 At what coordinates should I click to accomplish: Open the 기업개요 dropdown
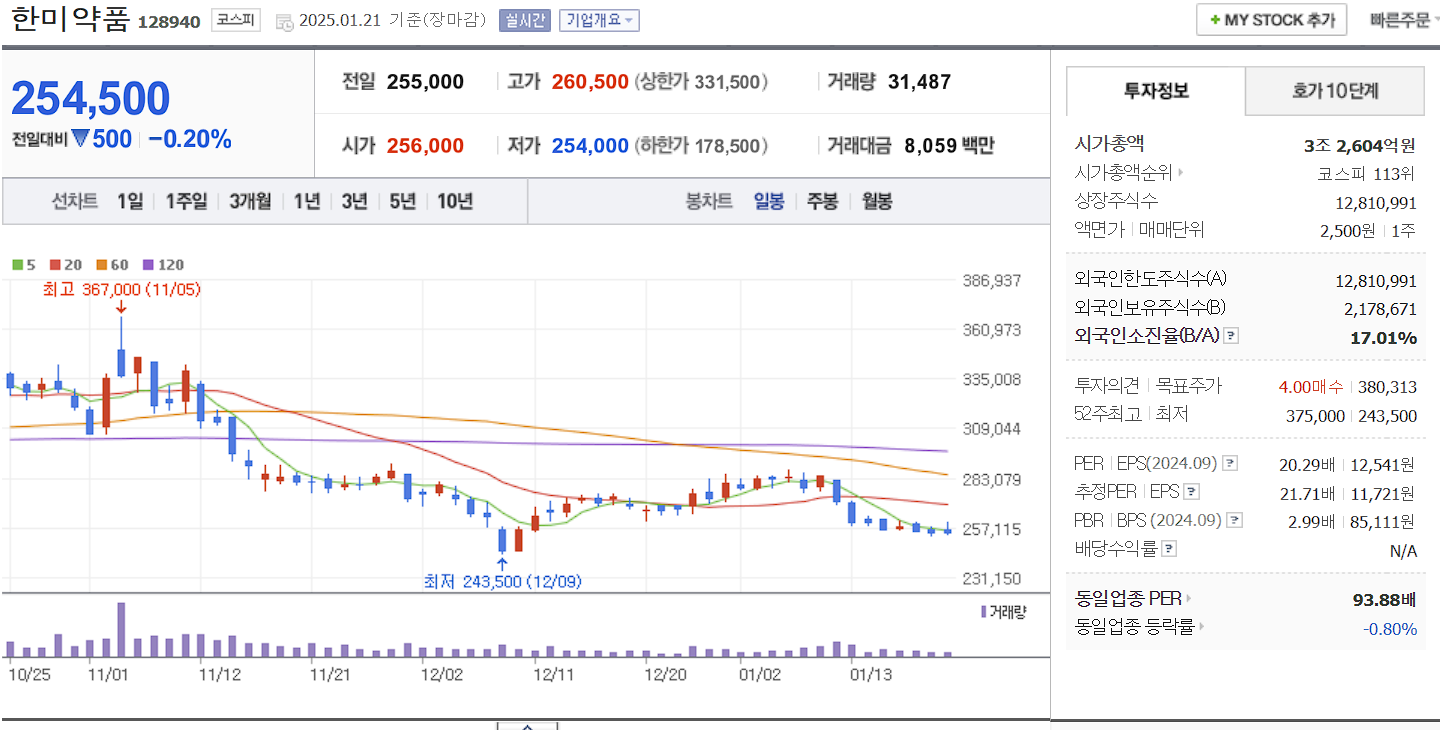(x=600, y=20)
